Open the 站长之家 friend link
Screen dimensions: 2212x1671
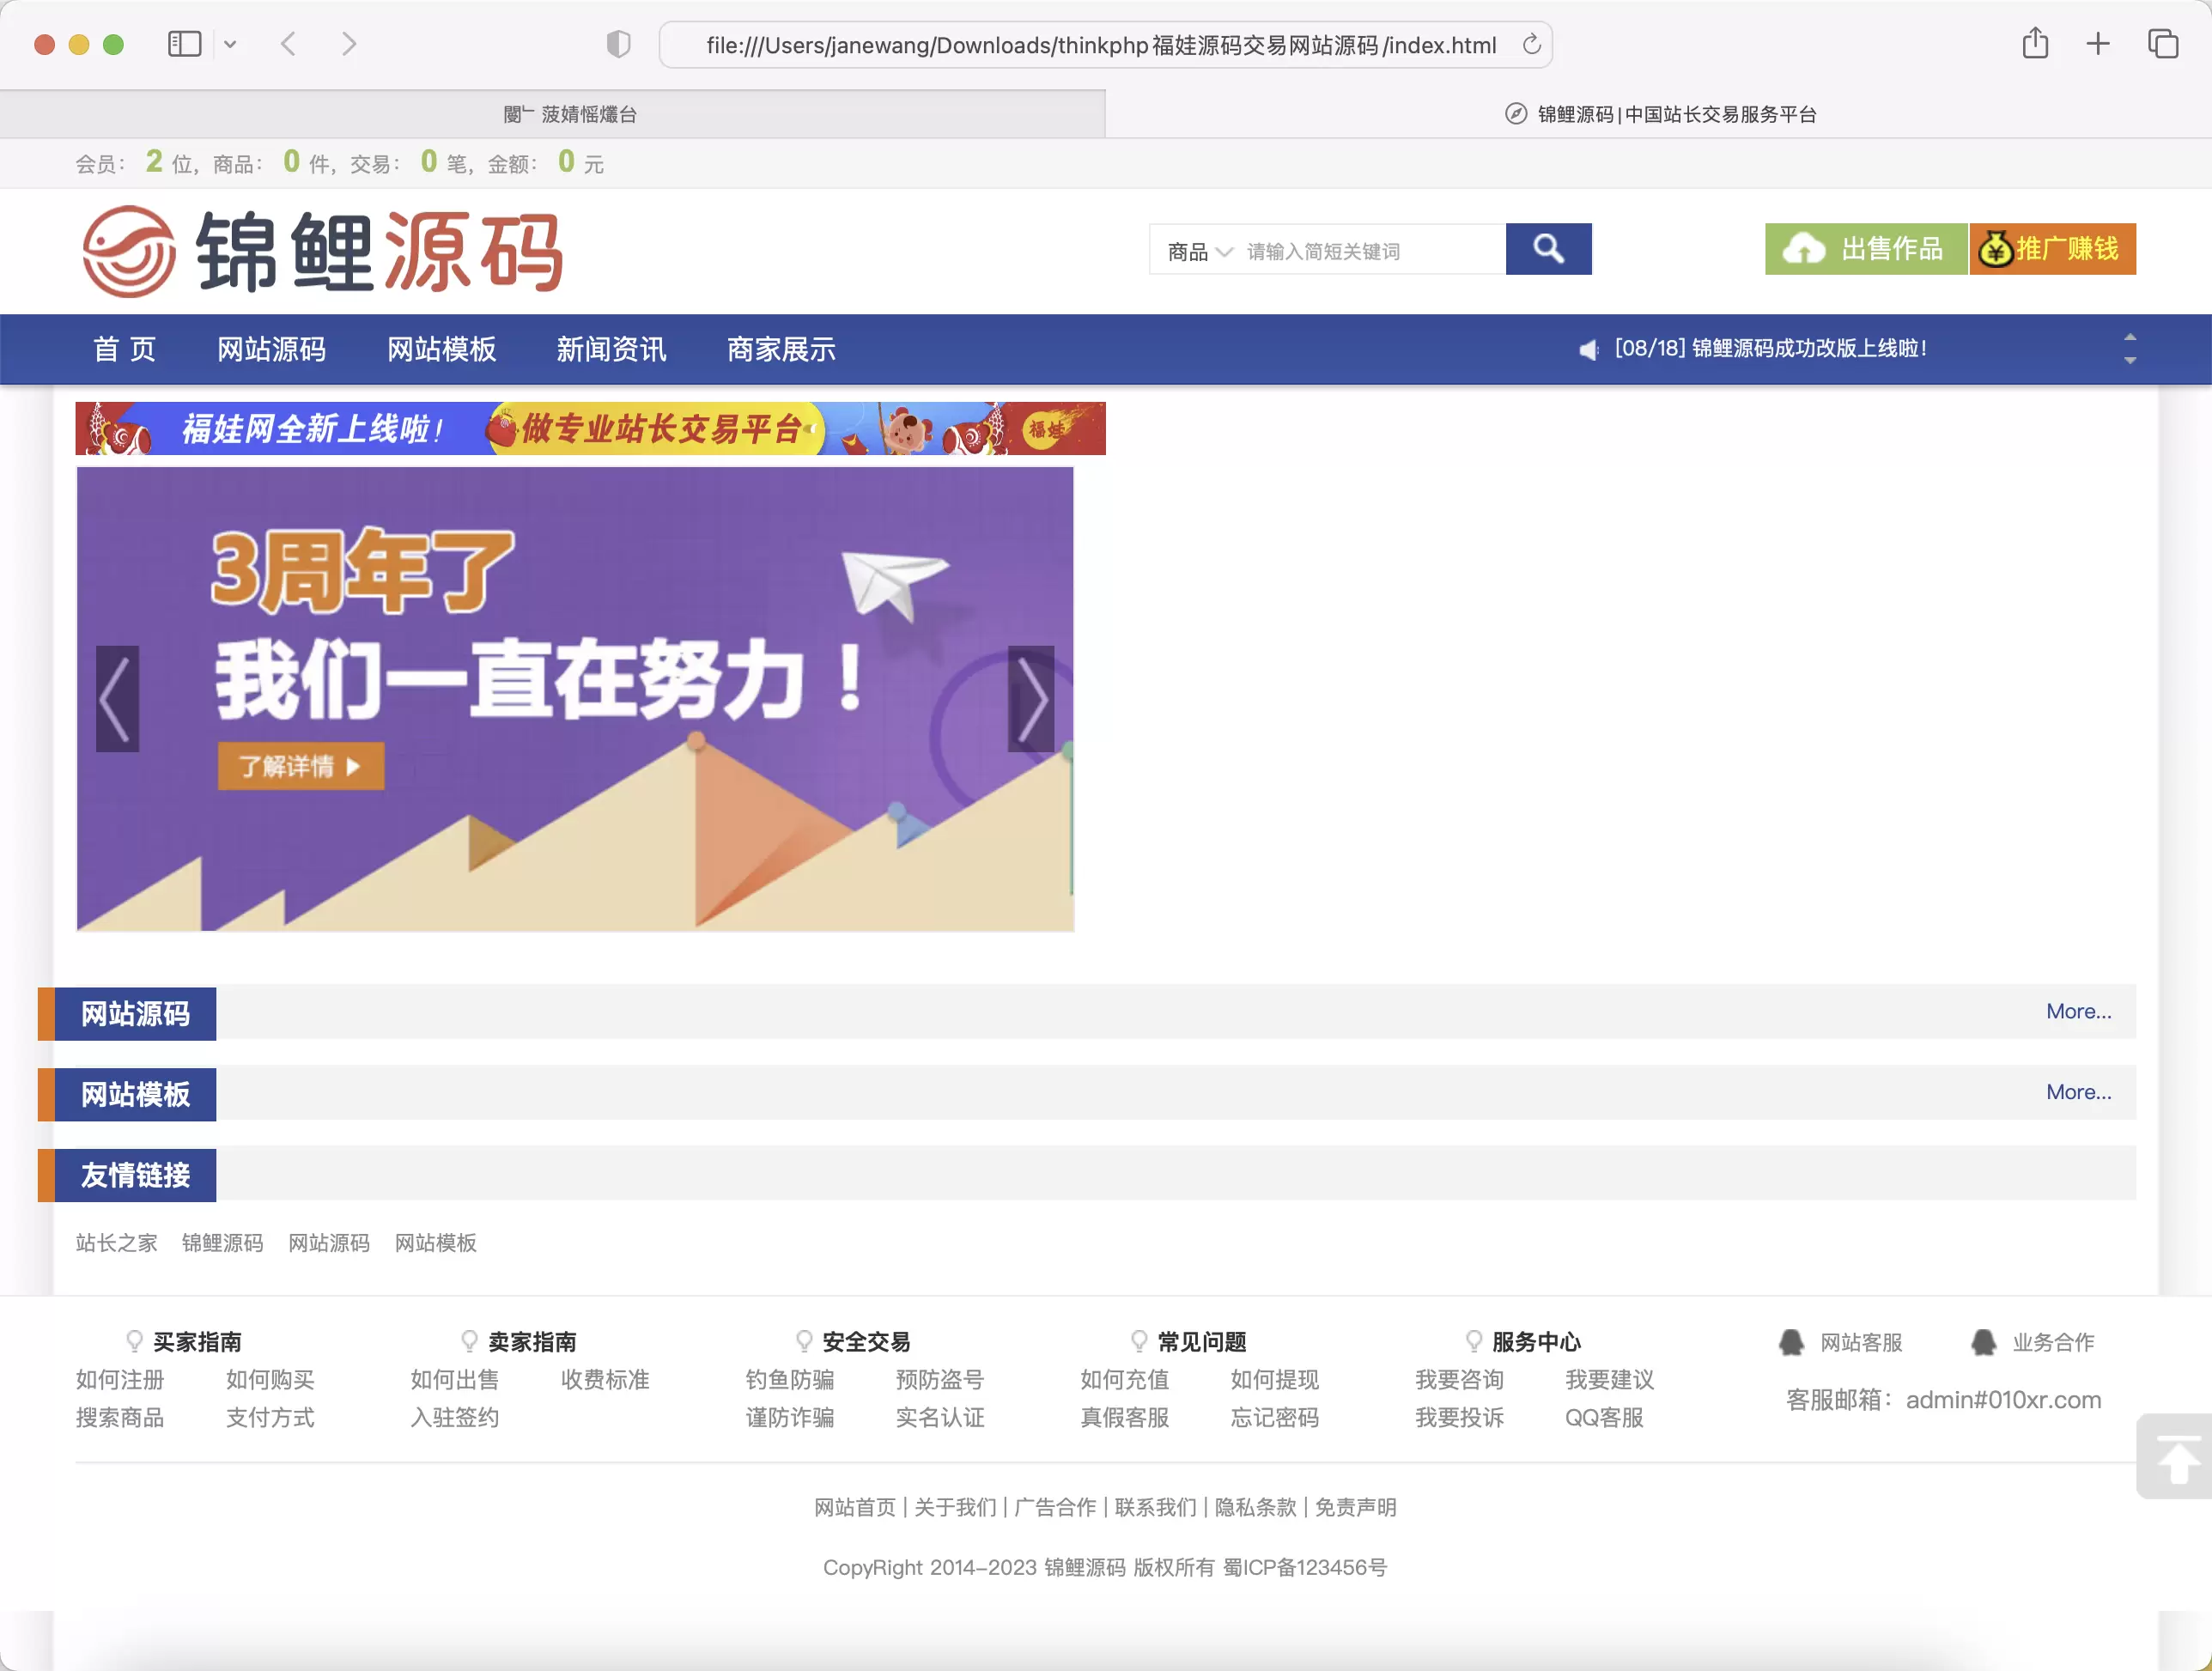coord(117,1243)
